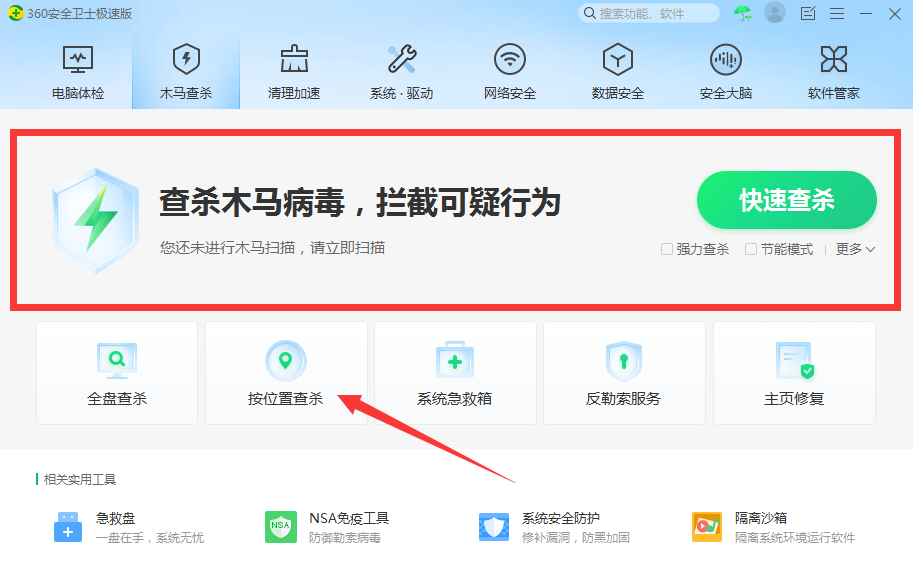Viewport: 913px width, 575px height.
Task: Click the 隔离系统环境运行软件 description
Action: (795, 538)
